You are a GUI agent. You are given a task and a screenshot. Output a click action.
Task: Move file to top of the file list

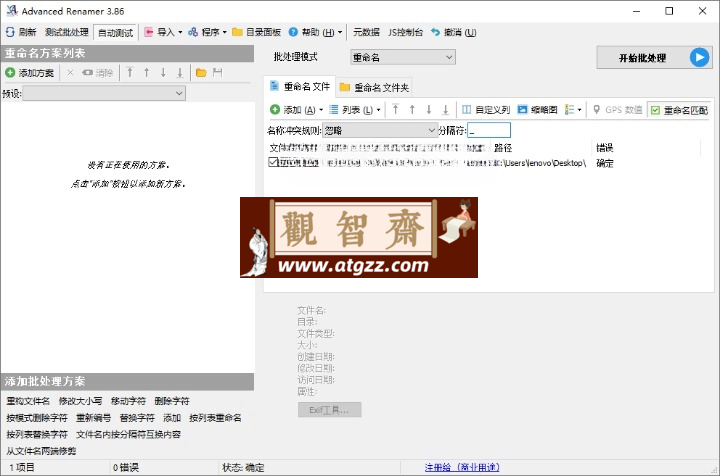coord(395,109)
